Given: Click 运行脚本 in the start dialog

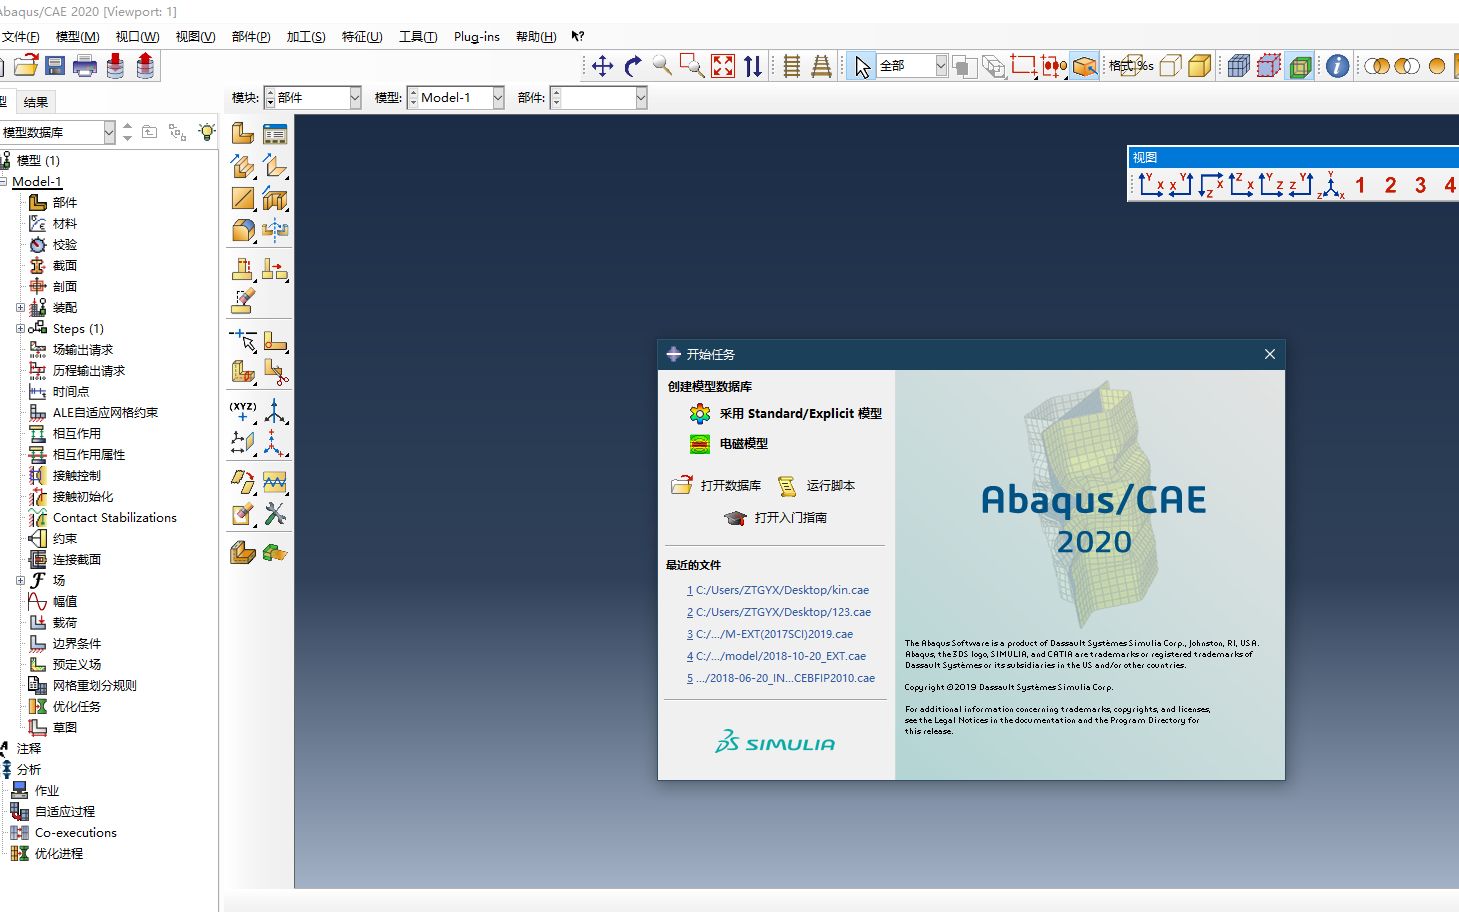Looking at the screenshot, I should click(816, 485).
